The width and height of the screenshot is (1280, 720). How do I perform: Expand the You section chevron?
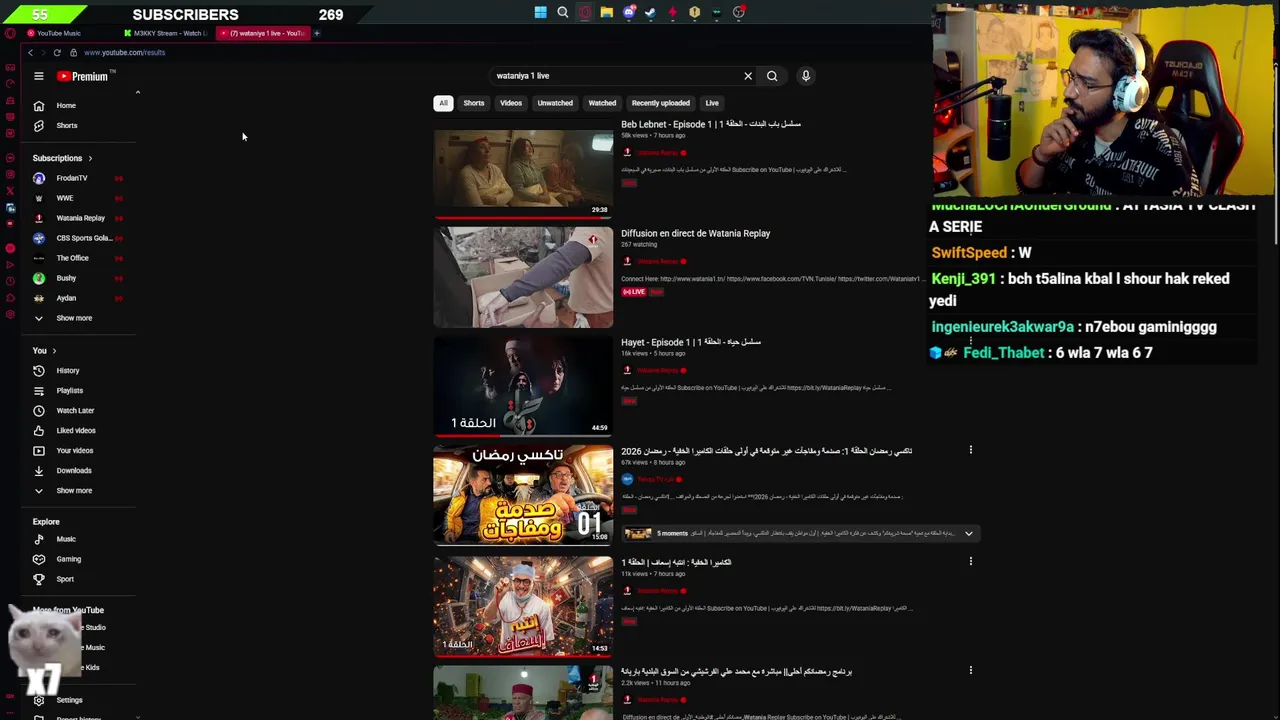[x=54, y=351]
